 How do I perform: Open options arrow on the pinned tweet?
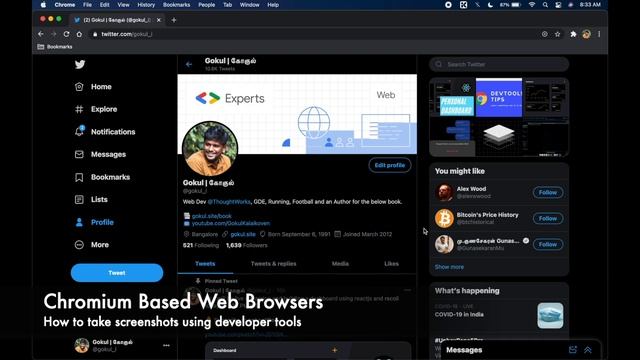407,290
